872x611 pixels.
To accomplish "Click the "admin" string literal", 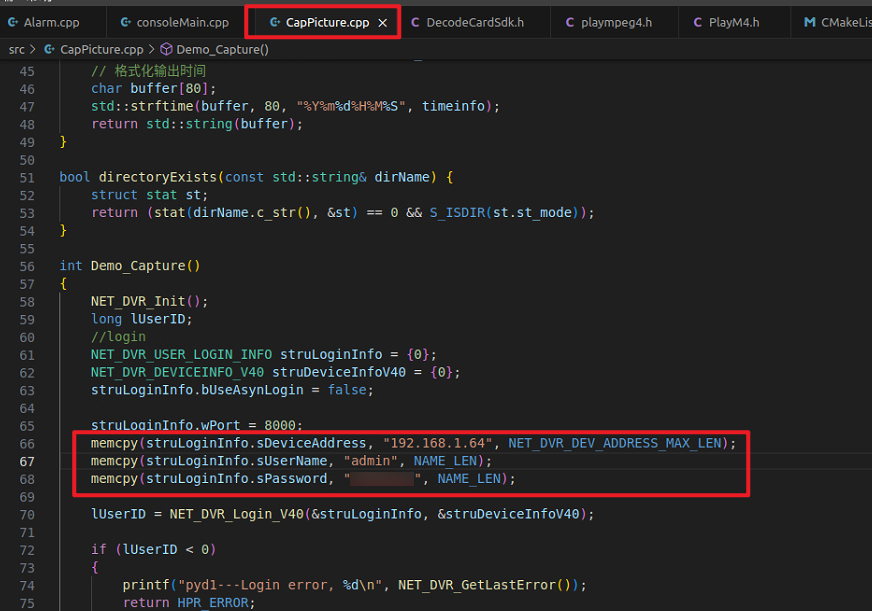I will point(371,461).
